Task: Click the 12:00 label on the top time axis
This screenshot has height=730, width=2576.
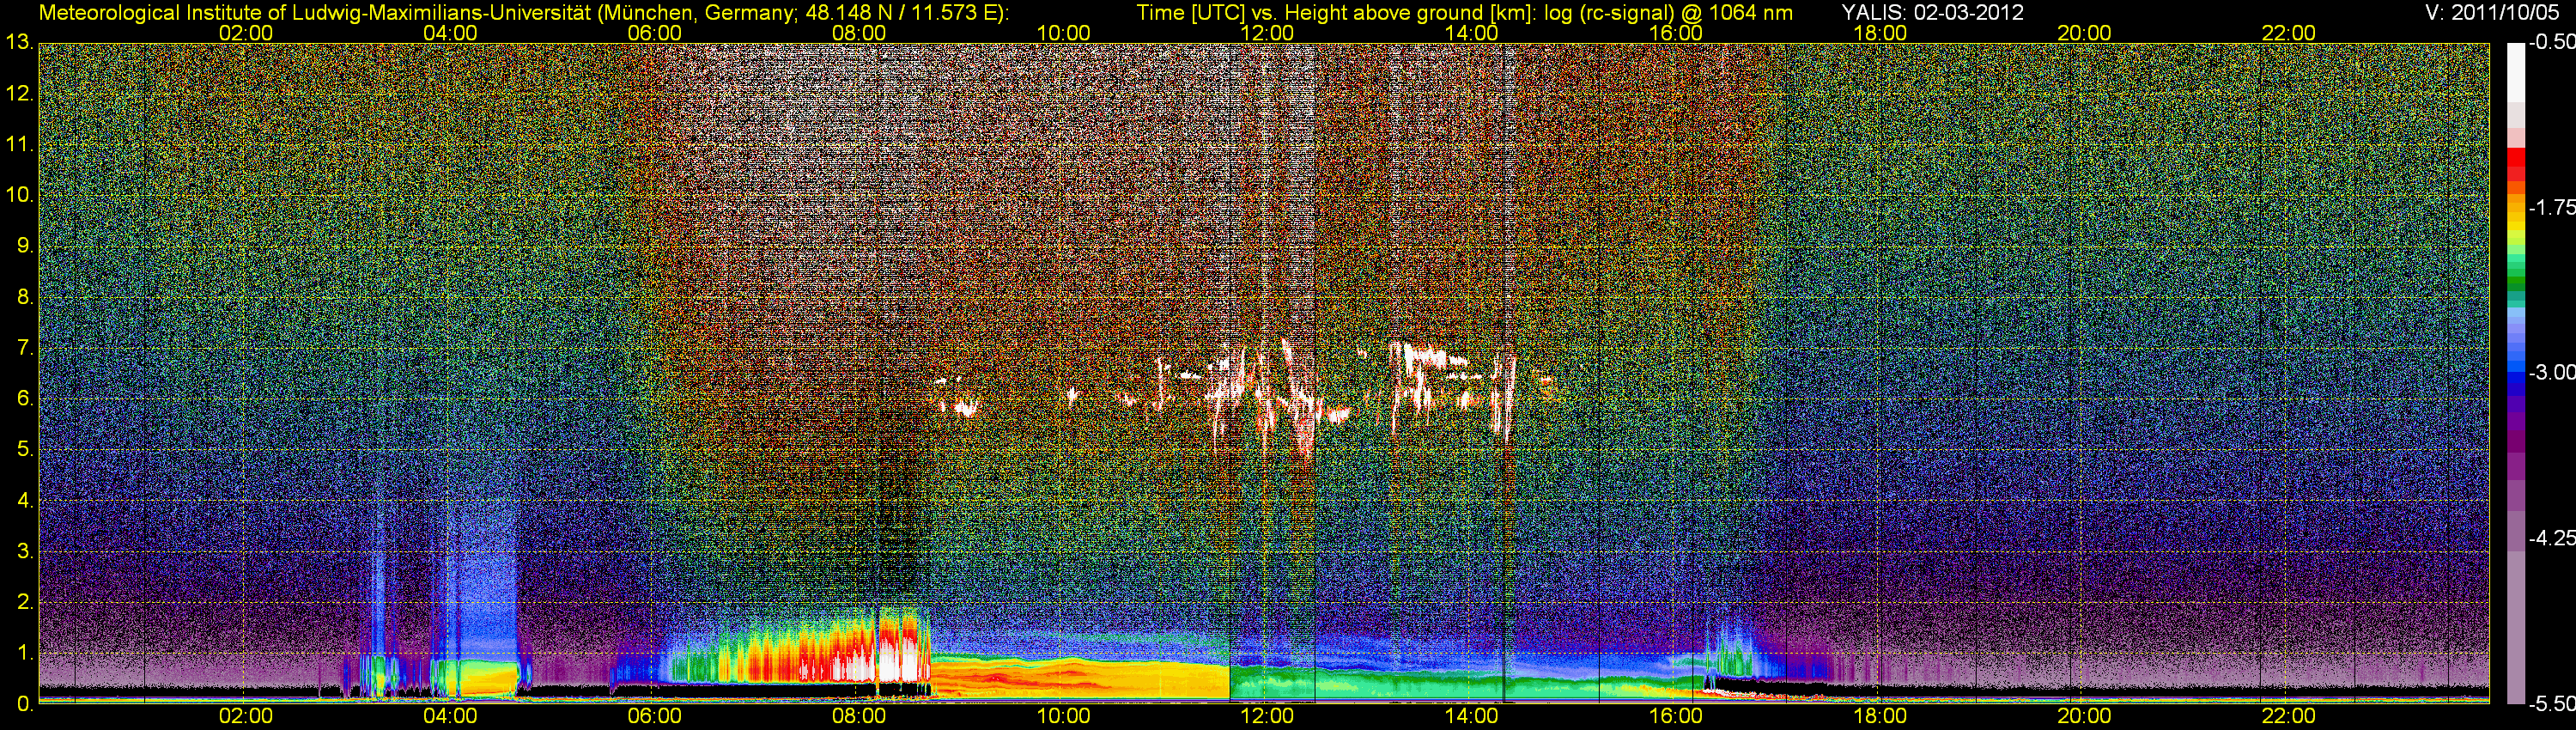Action: 1267,33
